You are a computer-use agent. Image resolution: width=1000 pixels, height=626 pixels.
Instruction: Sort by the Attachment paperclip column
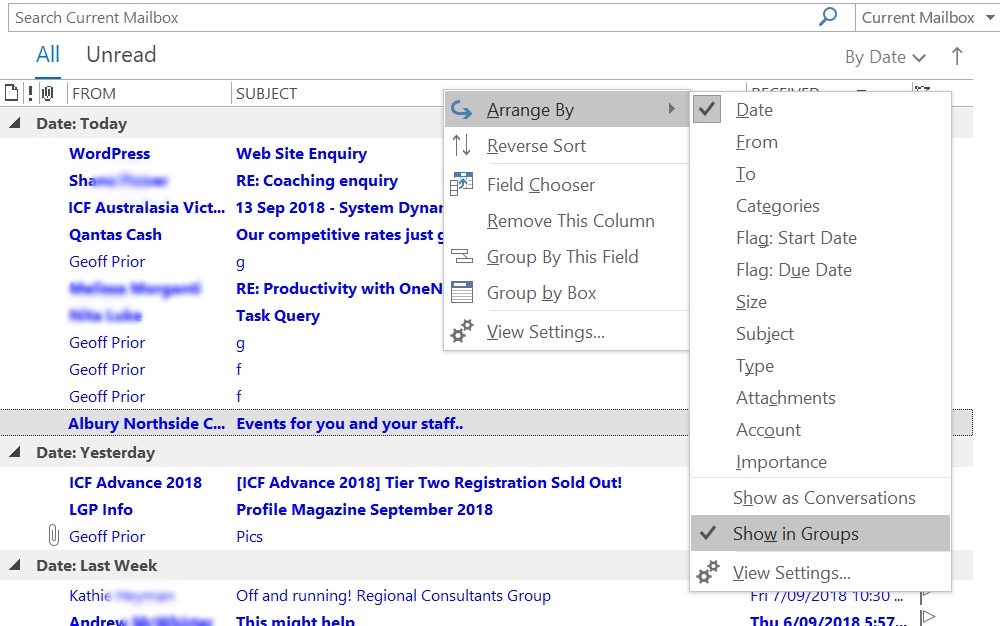pos(47,93)
